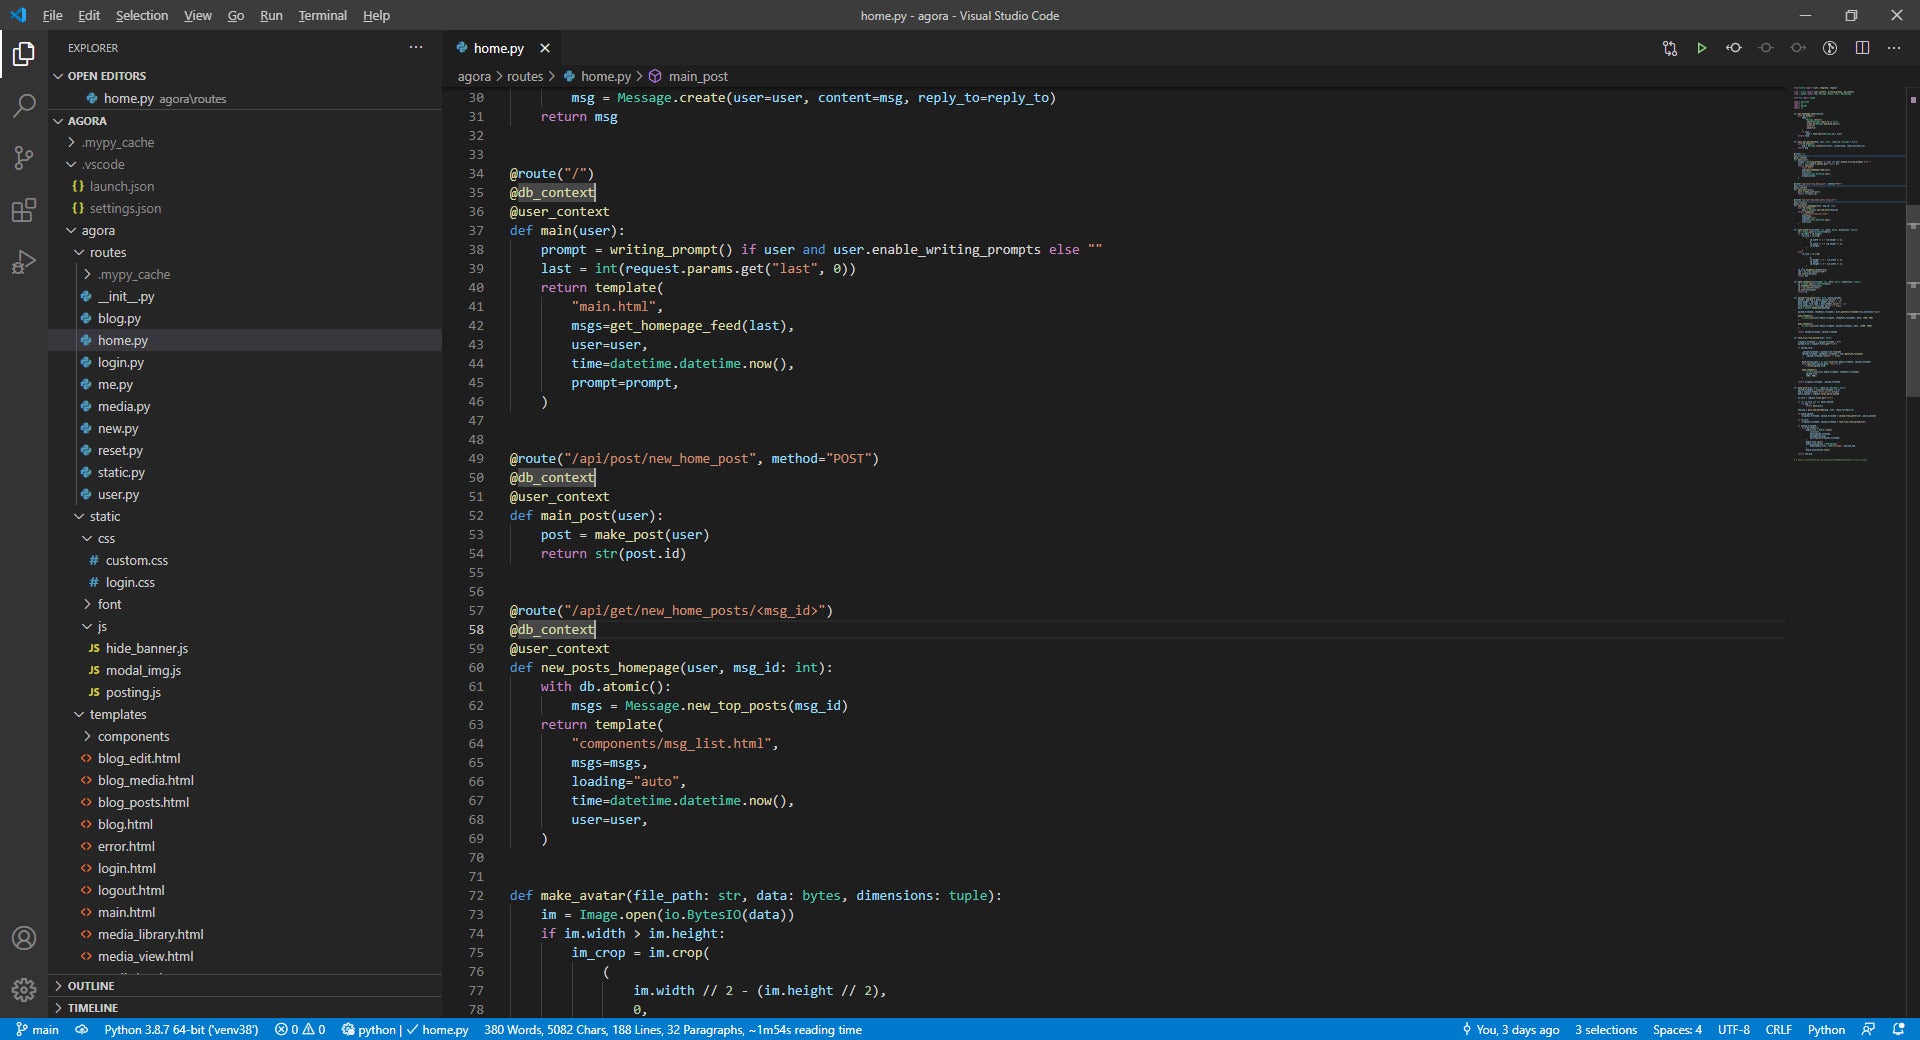Select the home.py editor tab
1920x1040 pixels.
(x=502, y=48)
